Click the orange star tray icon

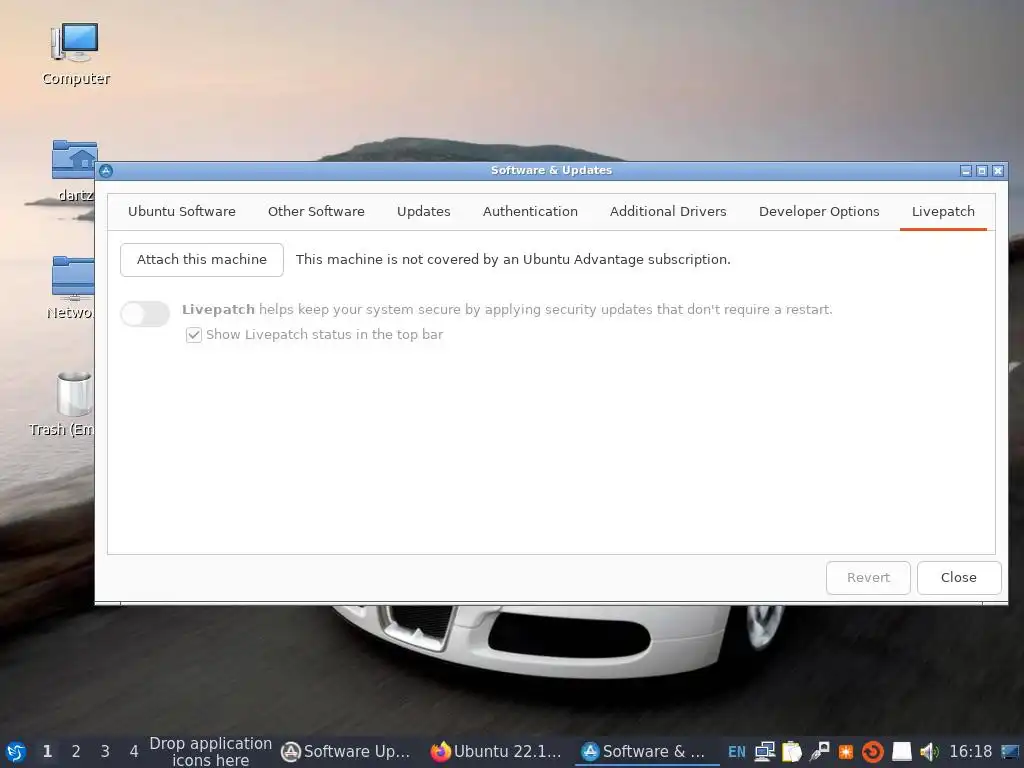[x=846, y=752]
